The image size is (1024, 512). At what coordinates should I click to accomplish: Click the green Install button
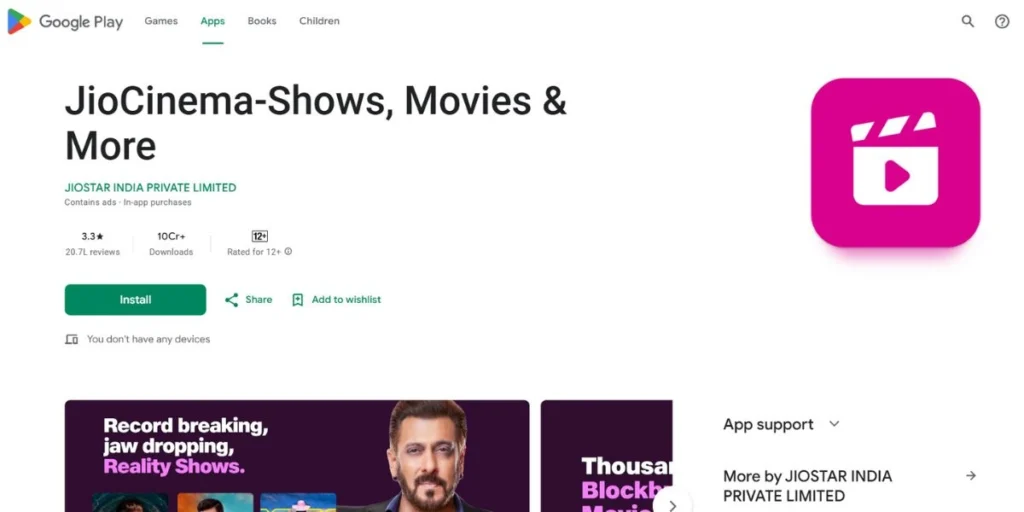pyautogui.click(x=135, y=300)
